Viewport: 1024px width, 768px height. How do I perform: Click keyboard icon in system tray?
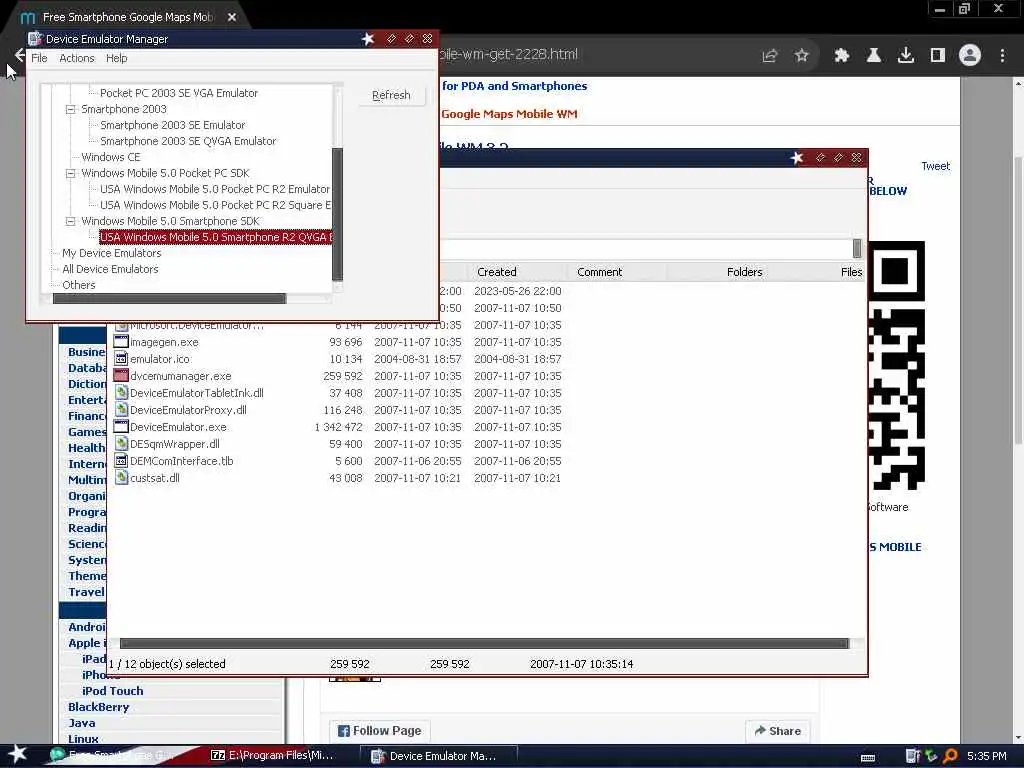coord(868,758)
